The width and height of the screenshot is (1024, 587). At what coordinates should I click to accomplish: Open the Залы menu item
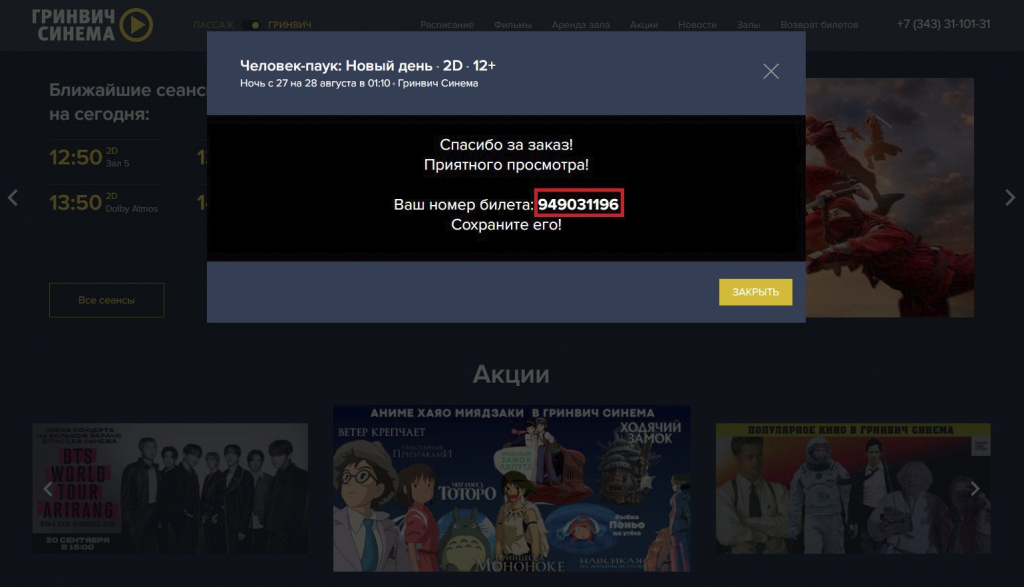748,25
